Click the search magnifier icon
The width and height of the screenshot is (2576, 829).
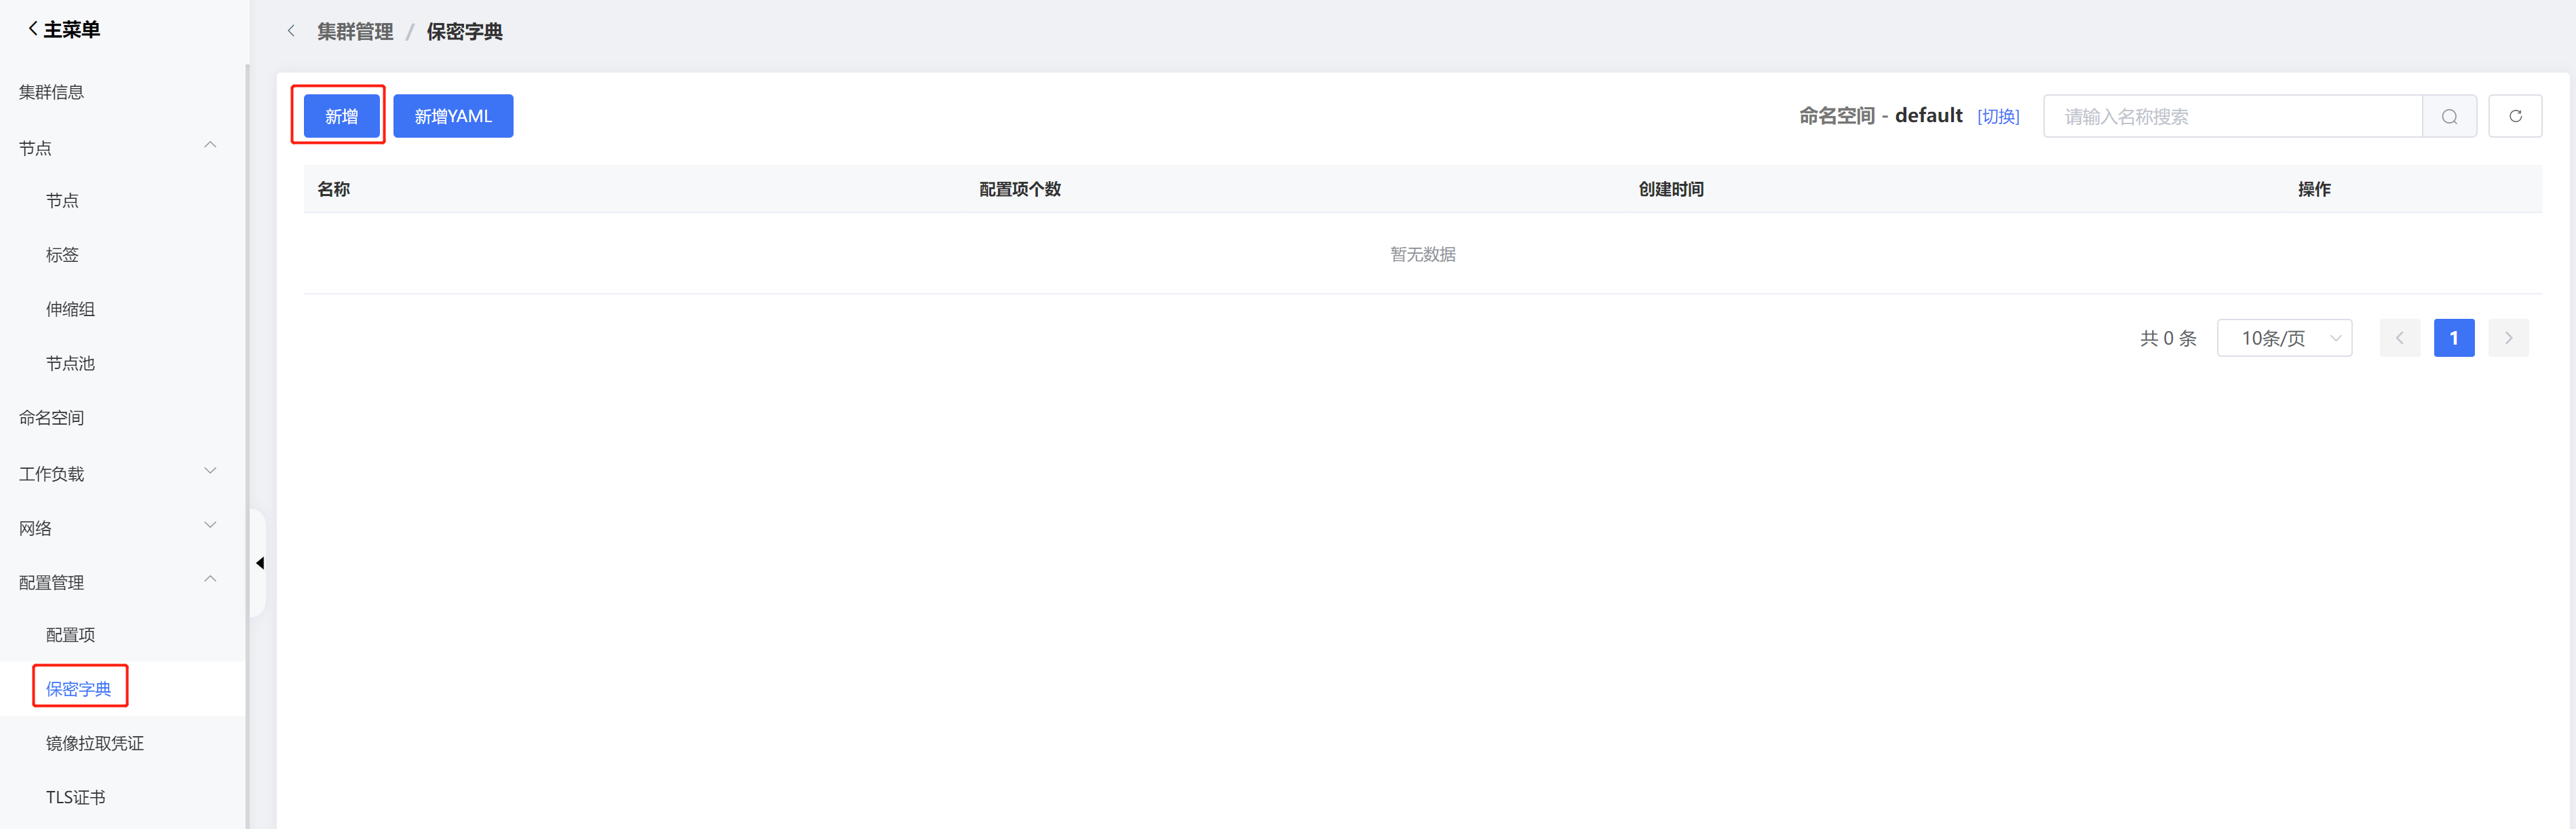[2449, 117]
